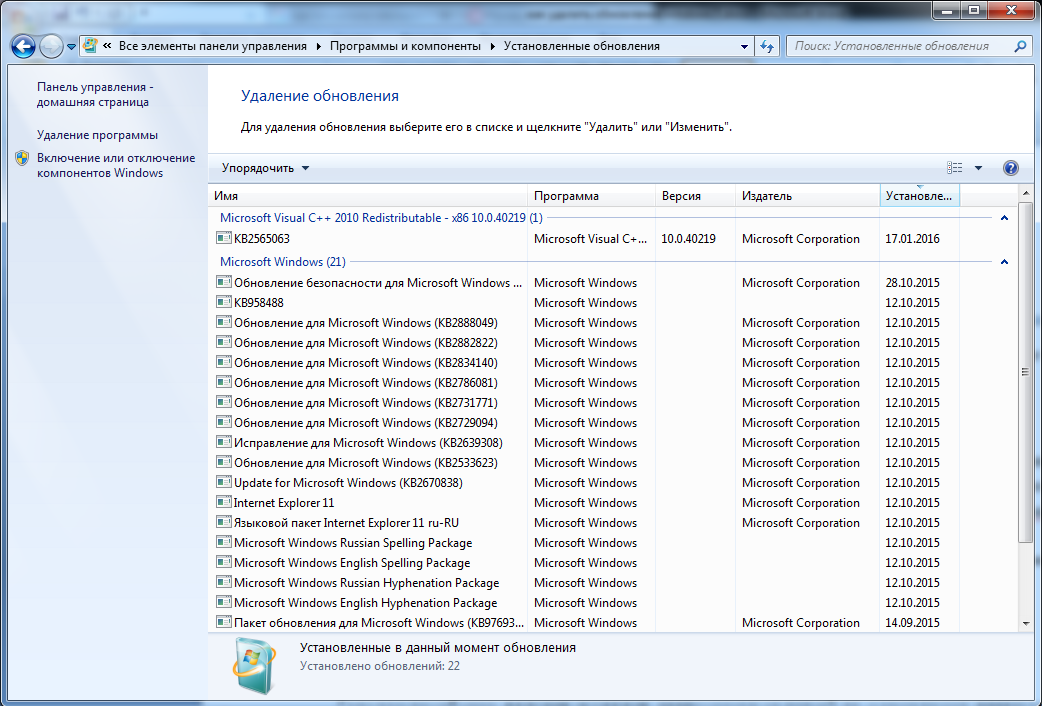Viewport: 1042px width, 706px height.
Task: Click the refresh icon beside address bar
Action: (x=768, y=46)
